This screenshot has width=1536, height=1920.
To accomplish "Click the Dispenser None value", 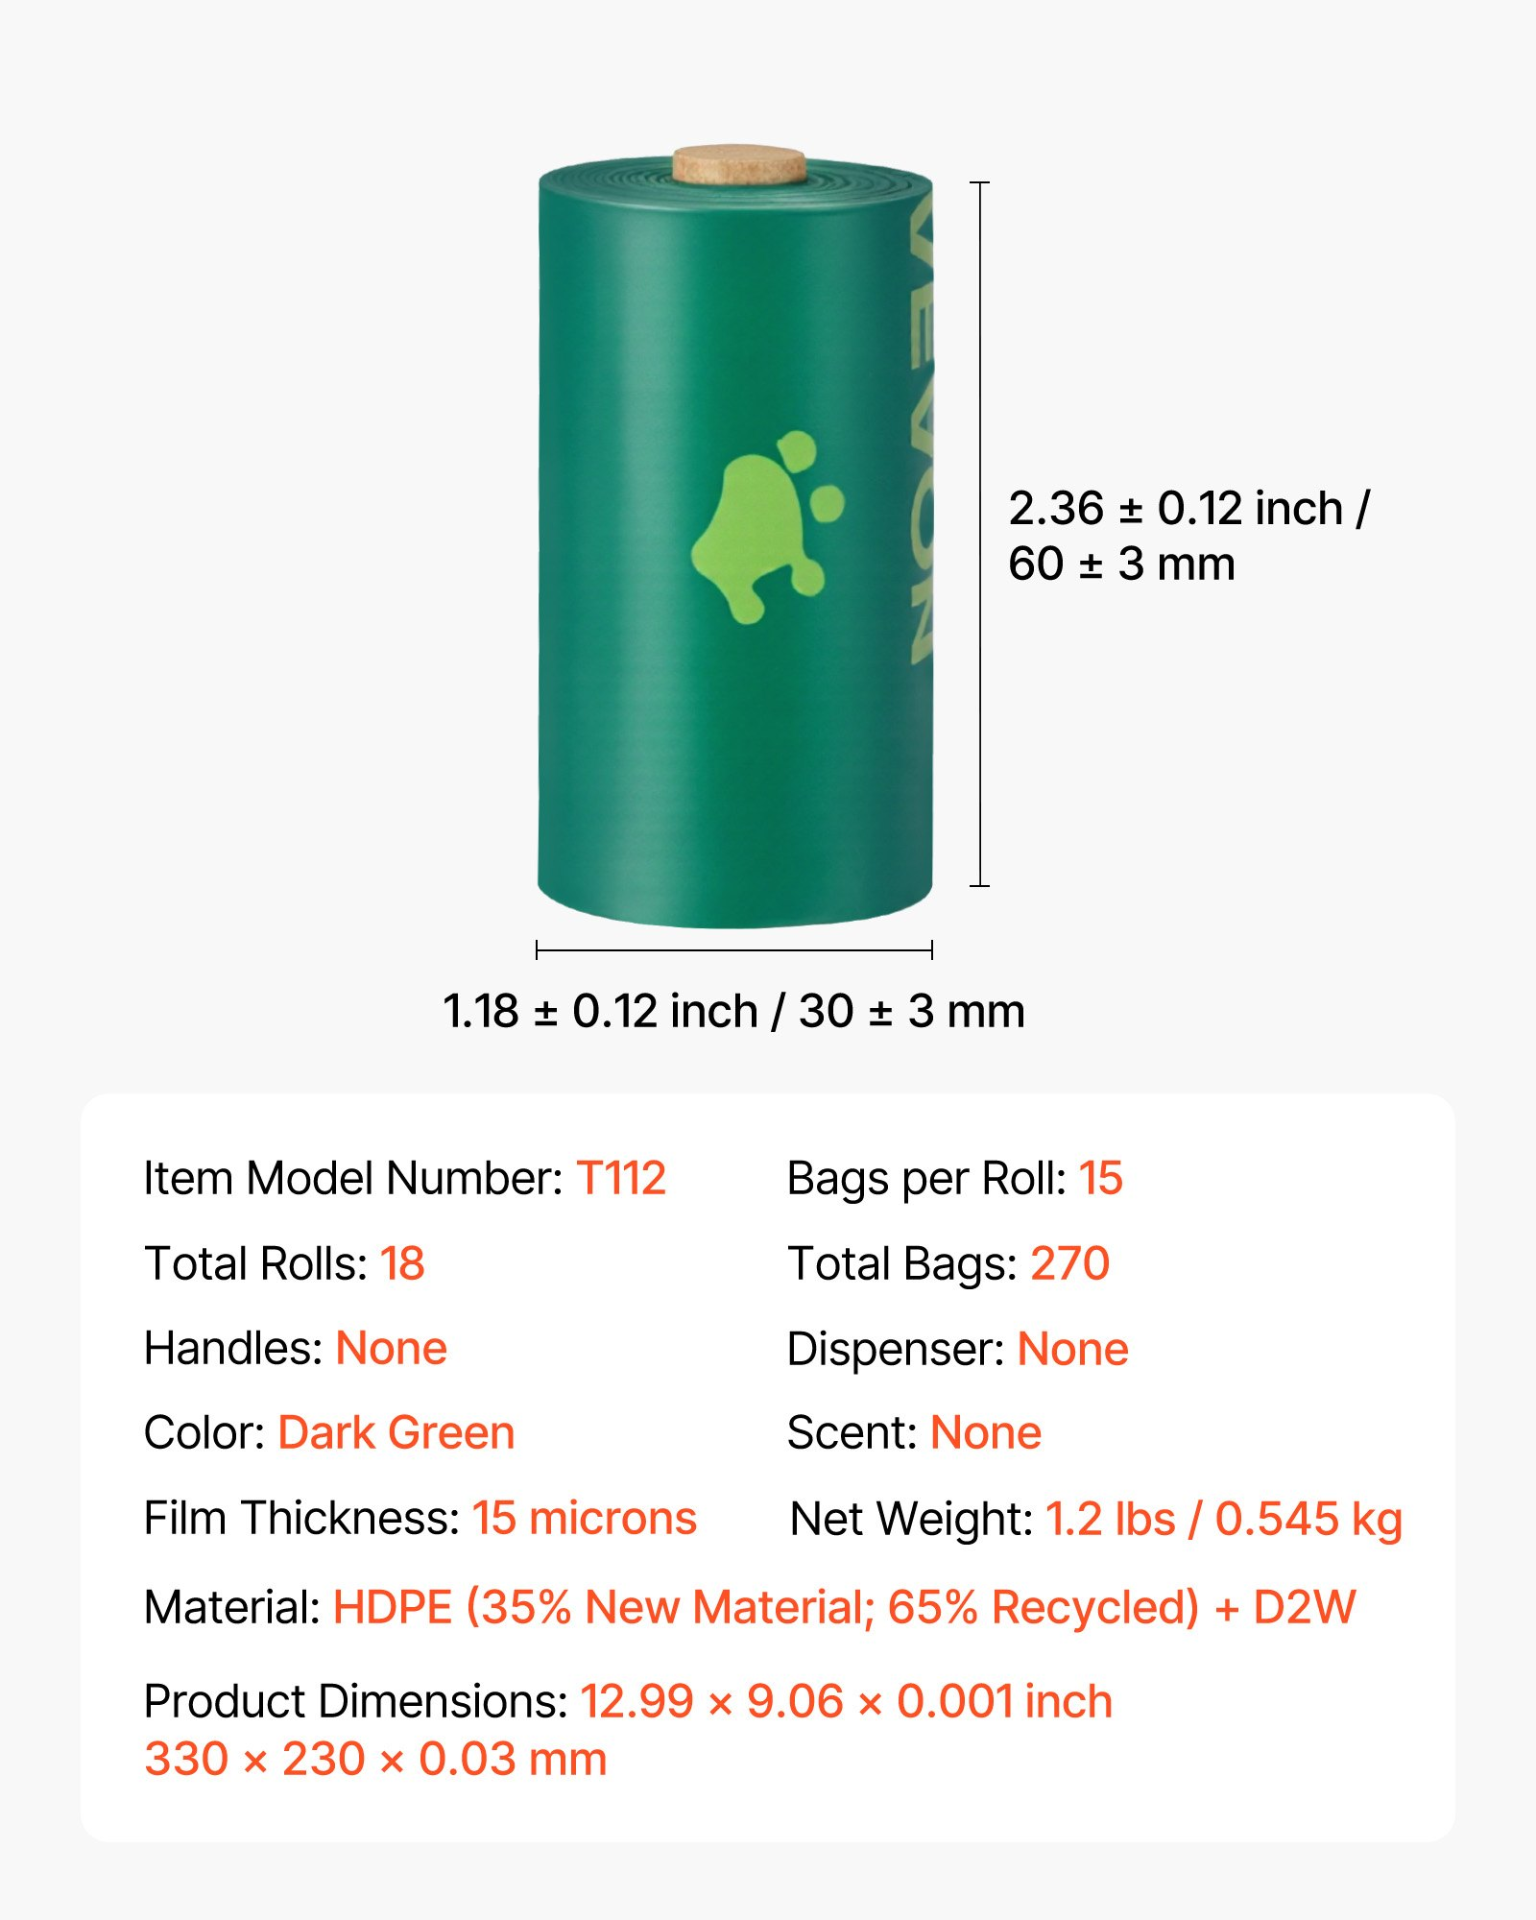I will 1072,1349.
